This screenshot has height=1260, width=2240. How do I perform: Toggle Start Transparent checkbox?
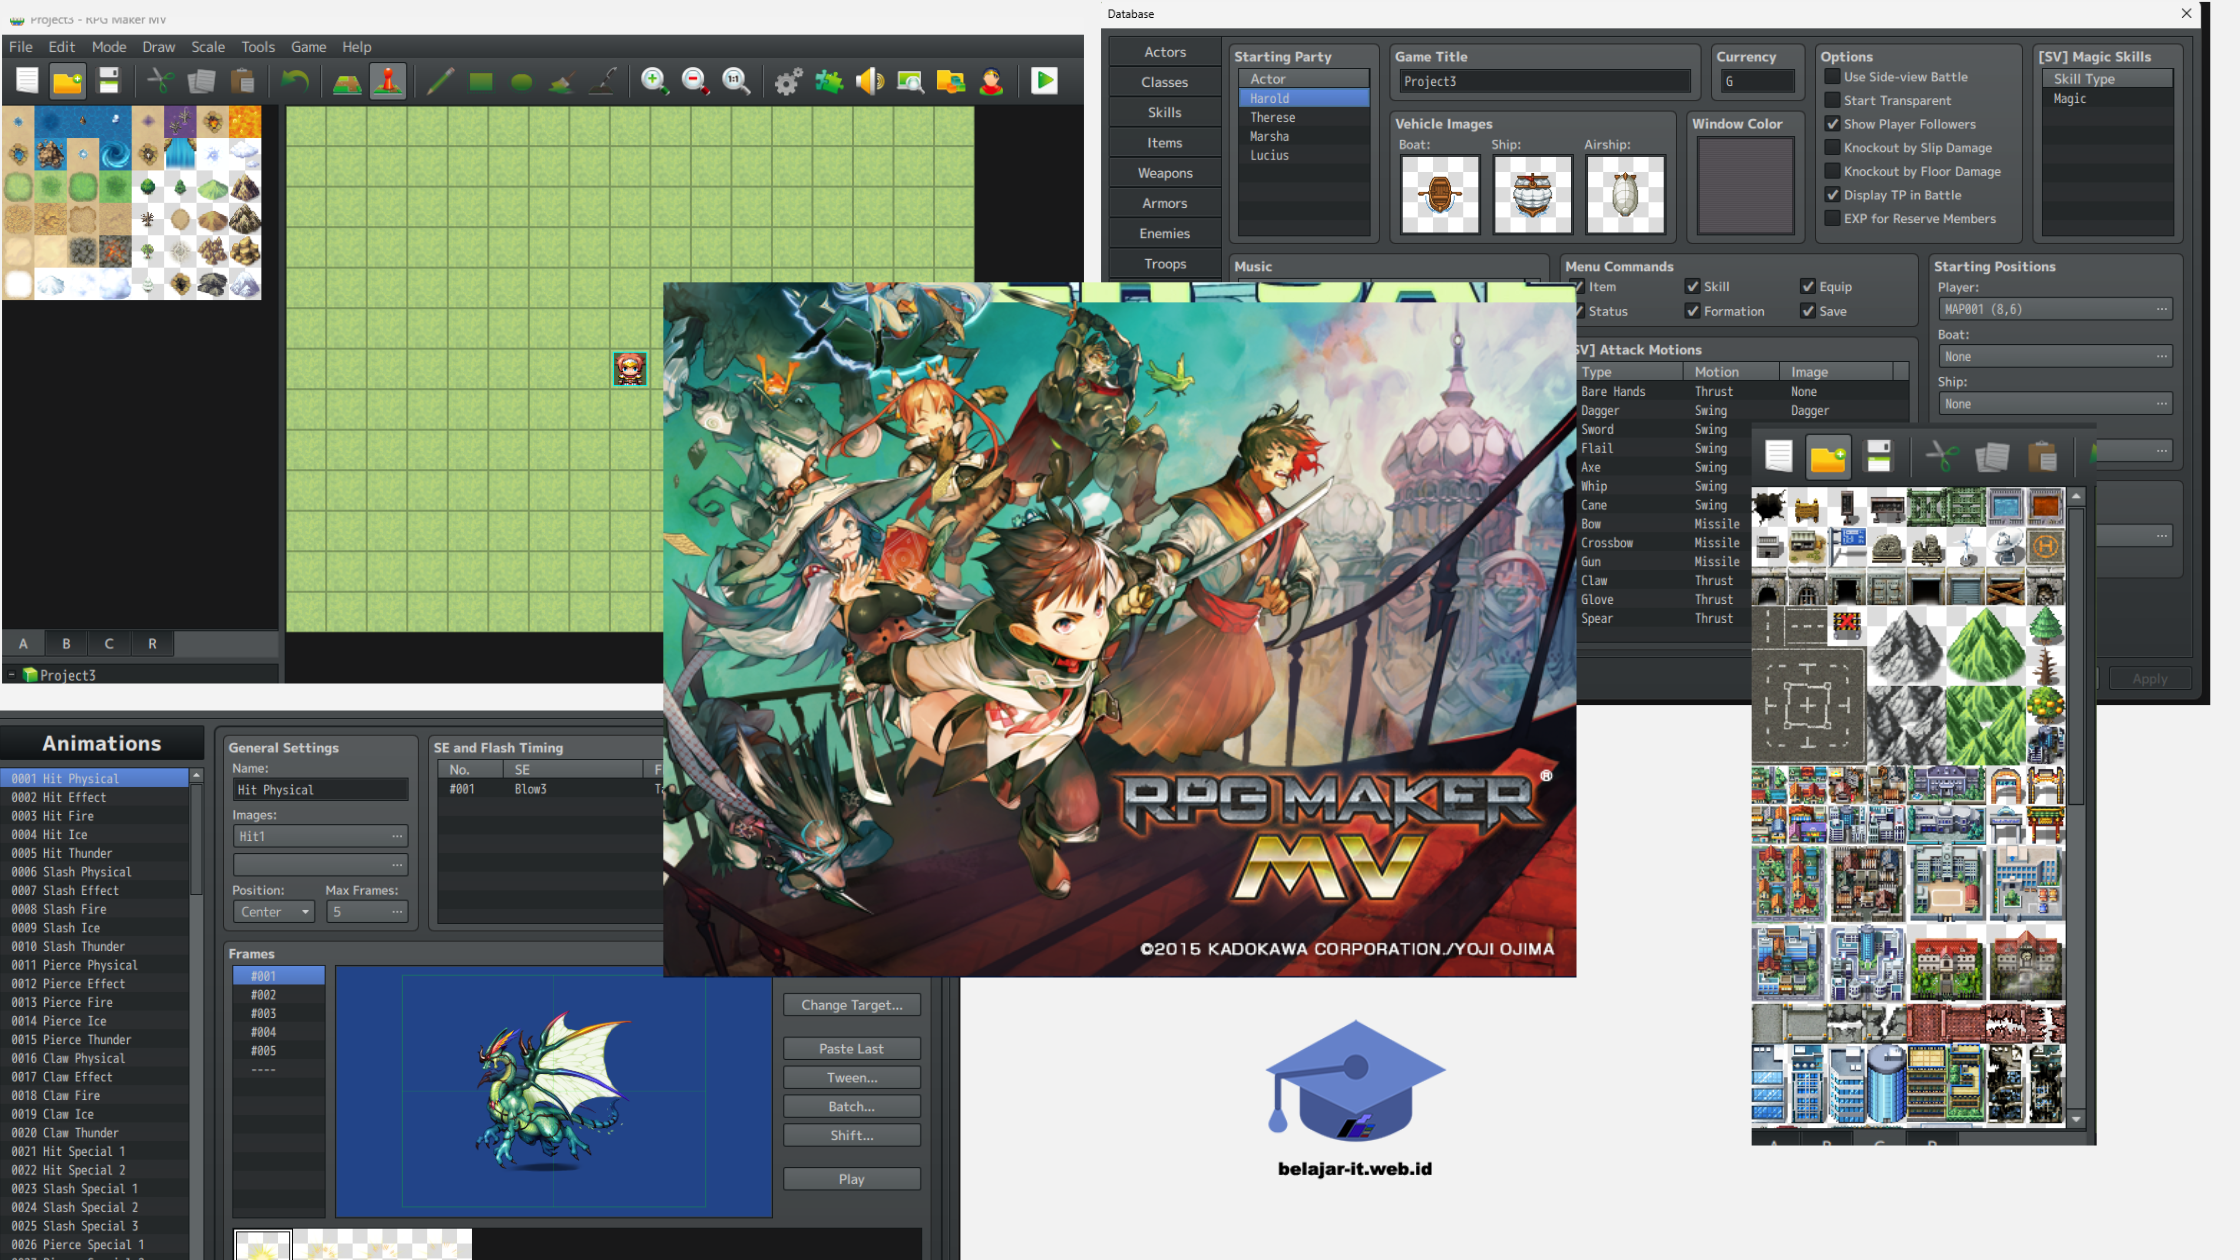[x=1832, y=100]
